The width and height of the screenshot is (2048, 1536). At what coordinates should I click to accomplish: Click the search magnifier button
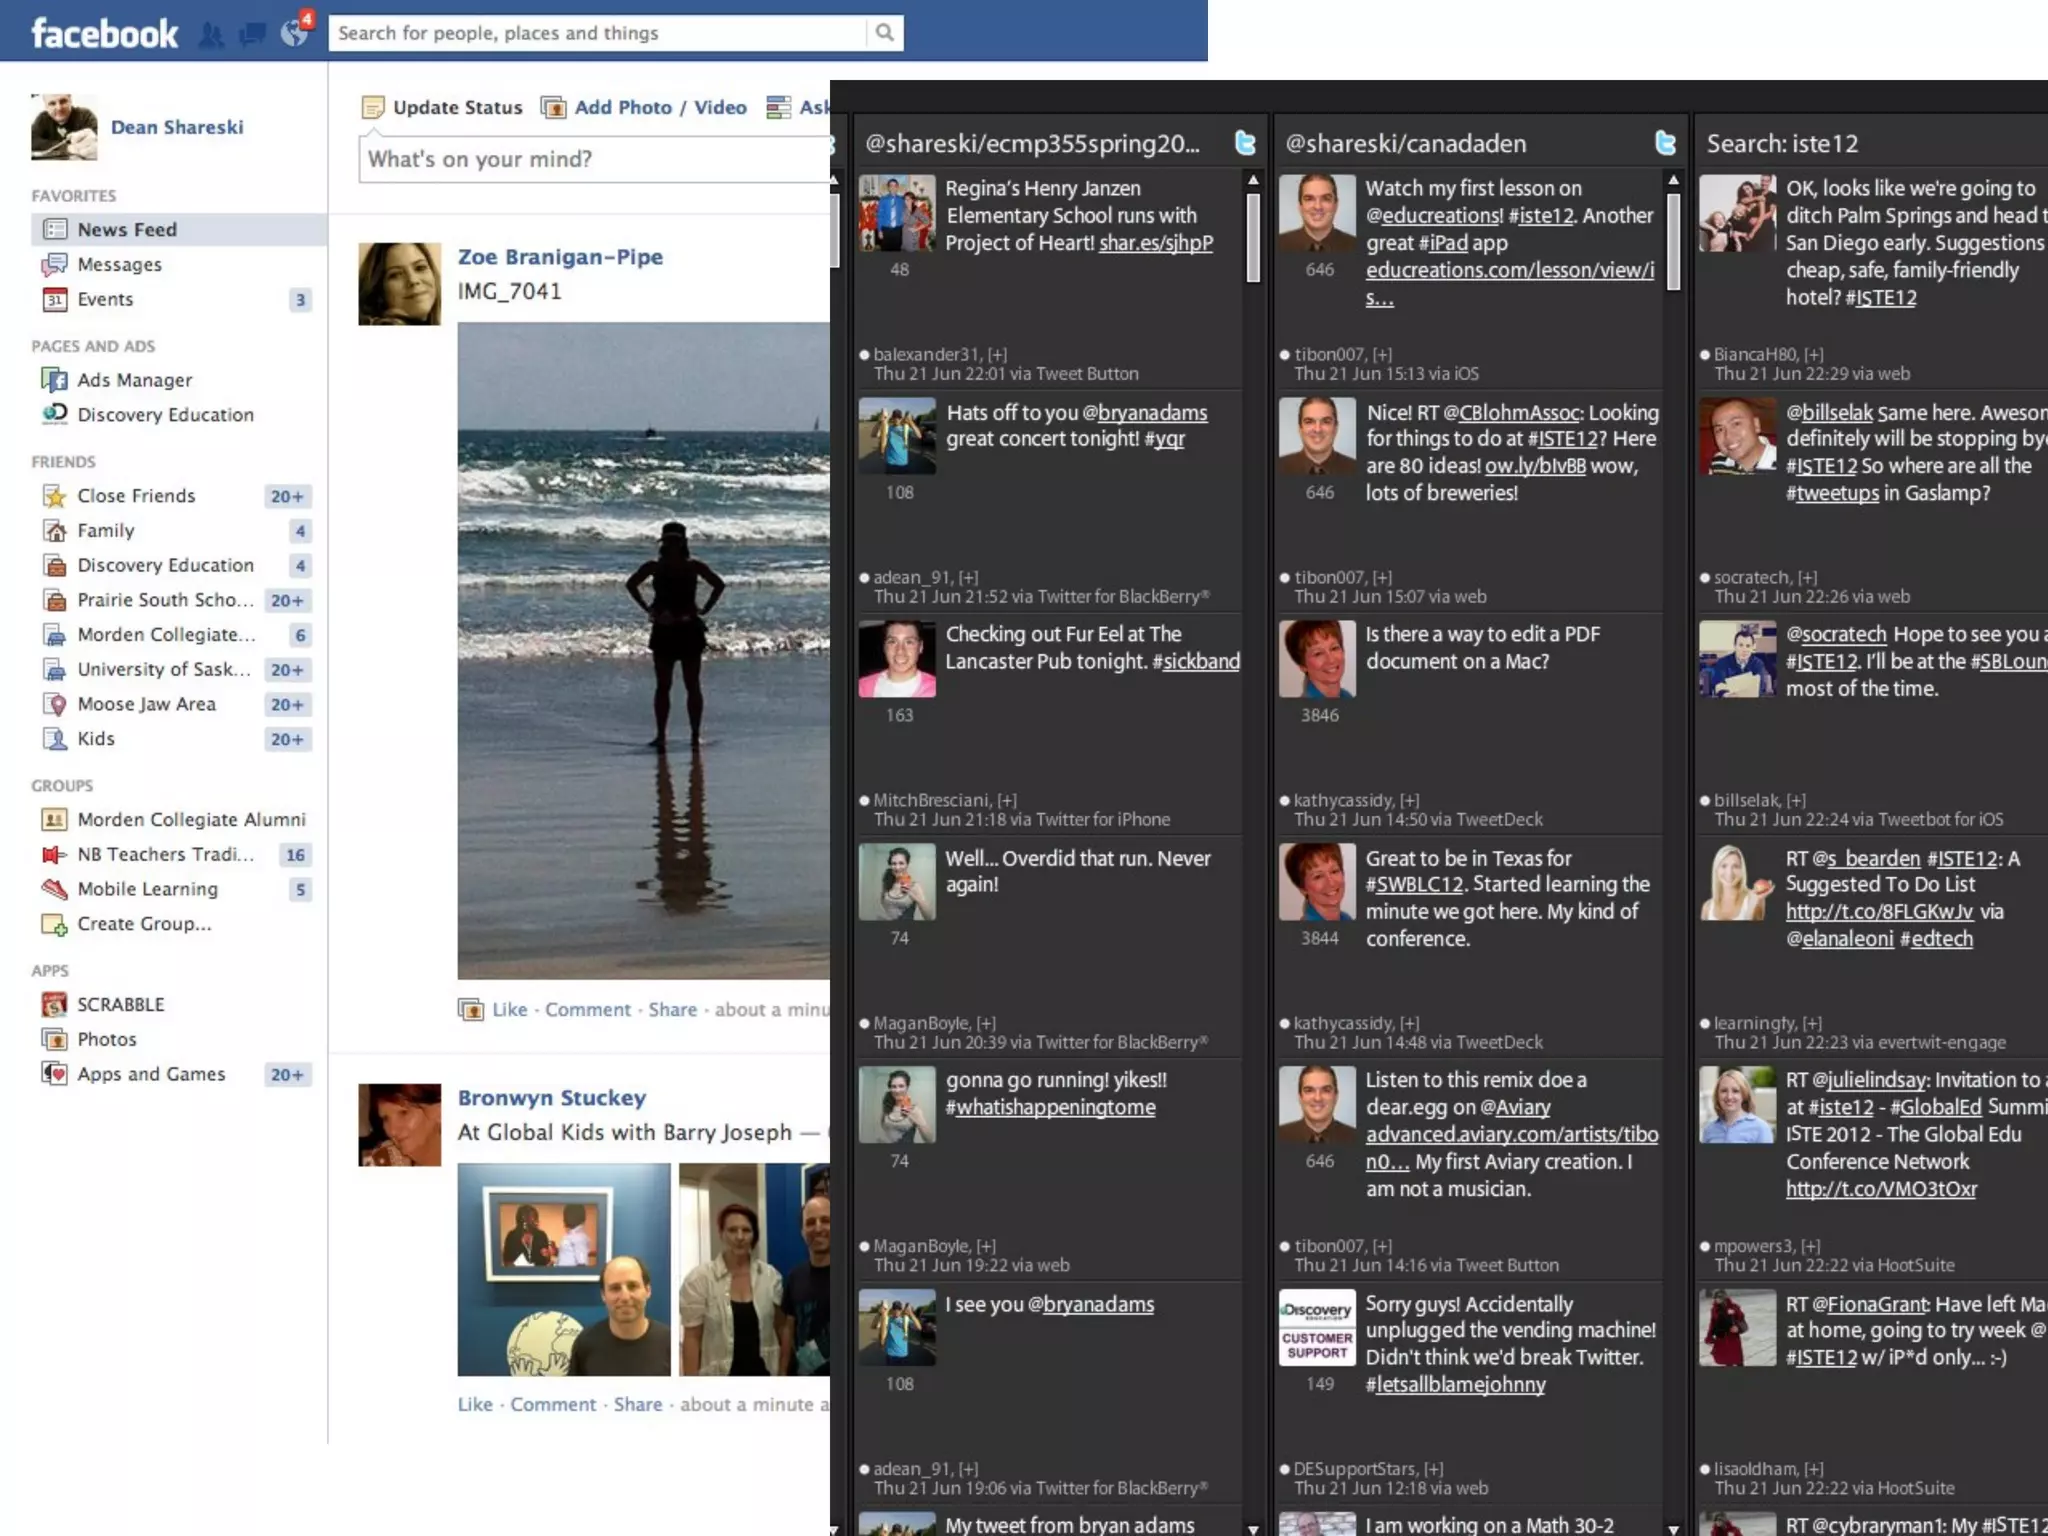coord(884,33)
